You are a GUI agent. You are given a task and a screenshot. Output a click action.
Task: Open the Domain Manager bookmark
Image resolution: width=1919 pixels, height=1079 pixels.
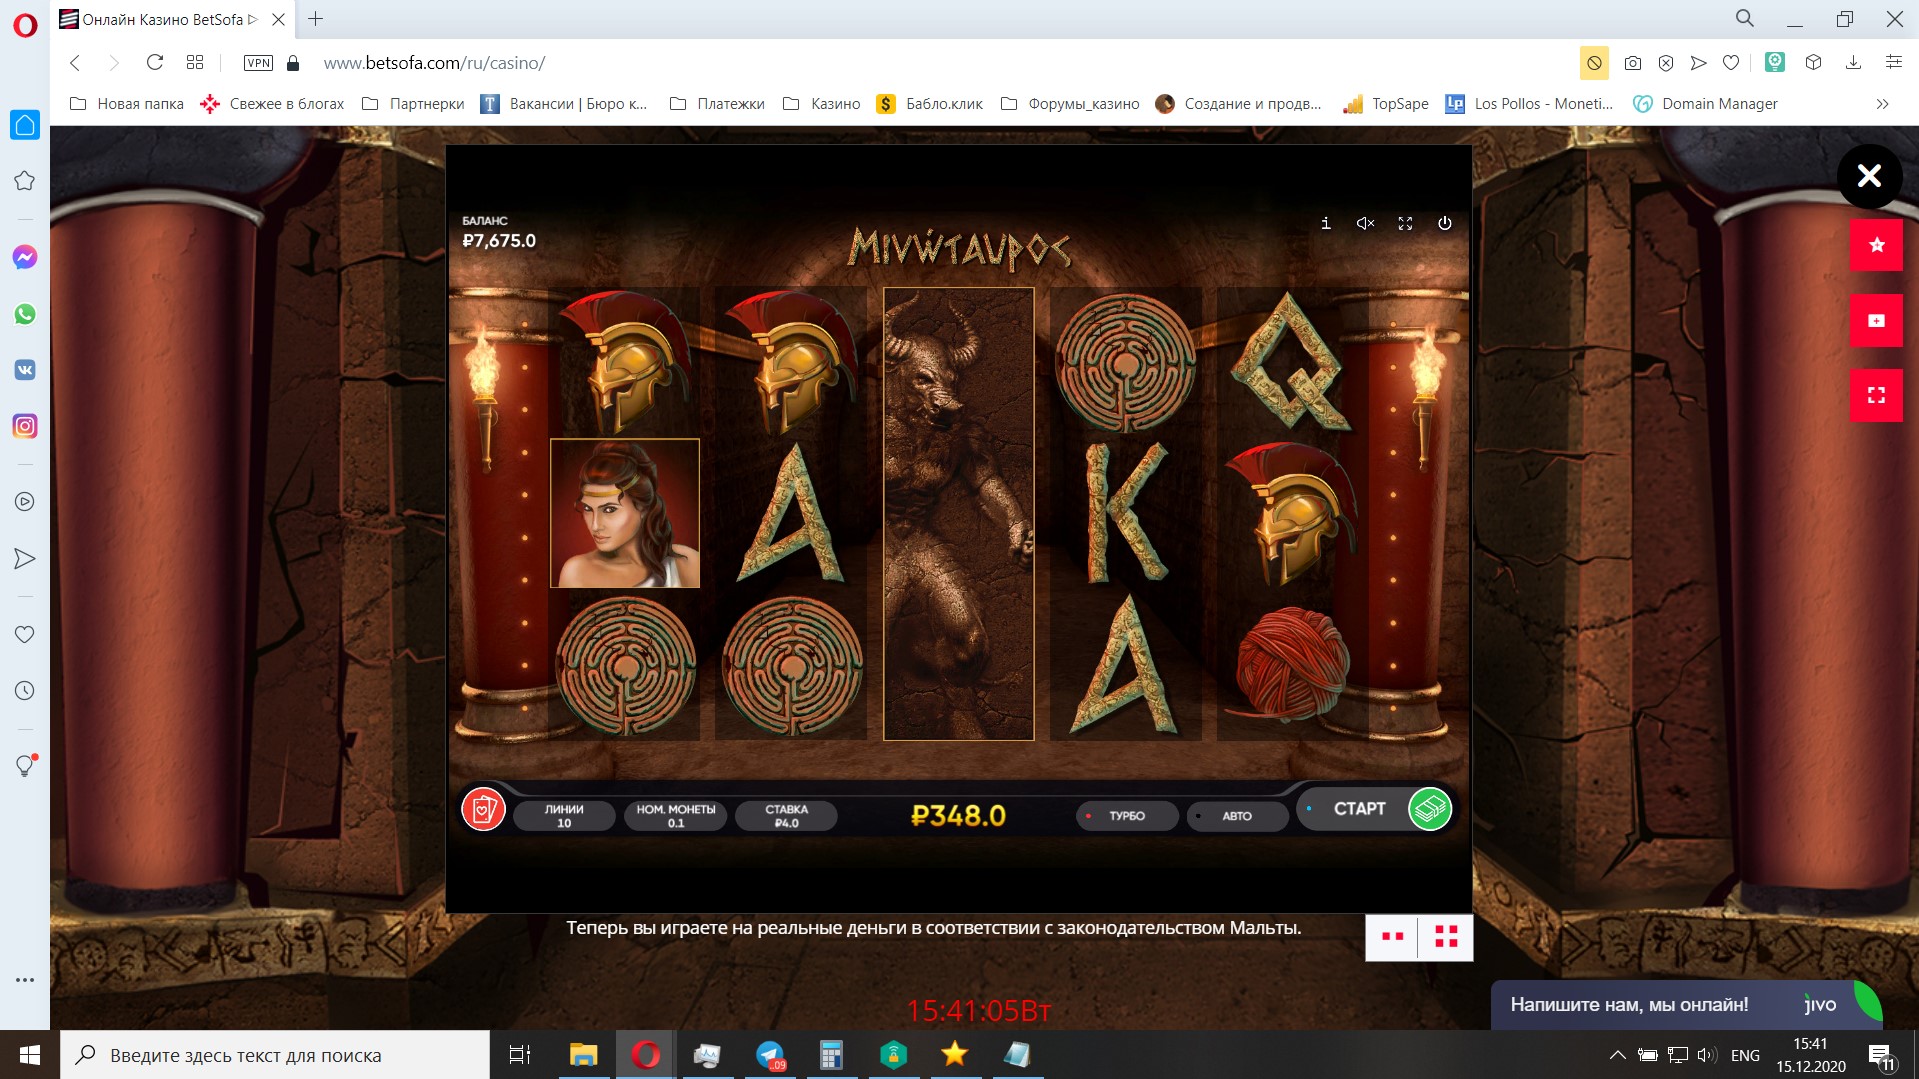click(1705, 104)
